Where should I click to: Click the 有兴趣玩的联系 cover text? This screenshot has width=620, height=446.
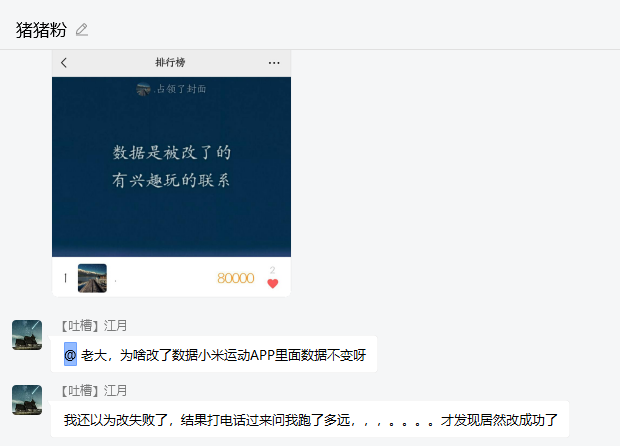click(171, 180)
